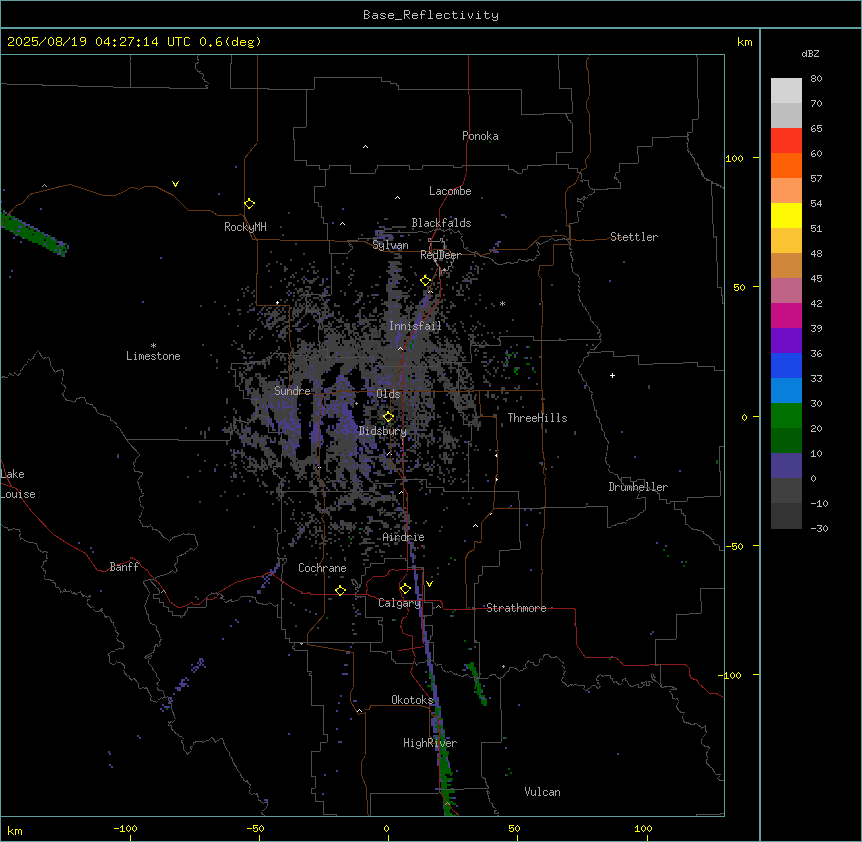Viewport: 862px width, 842px height.
Task: Click the Sylvan label
Action: point(390,245)
